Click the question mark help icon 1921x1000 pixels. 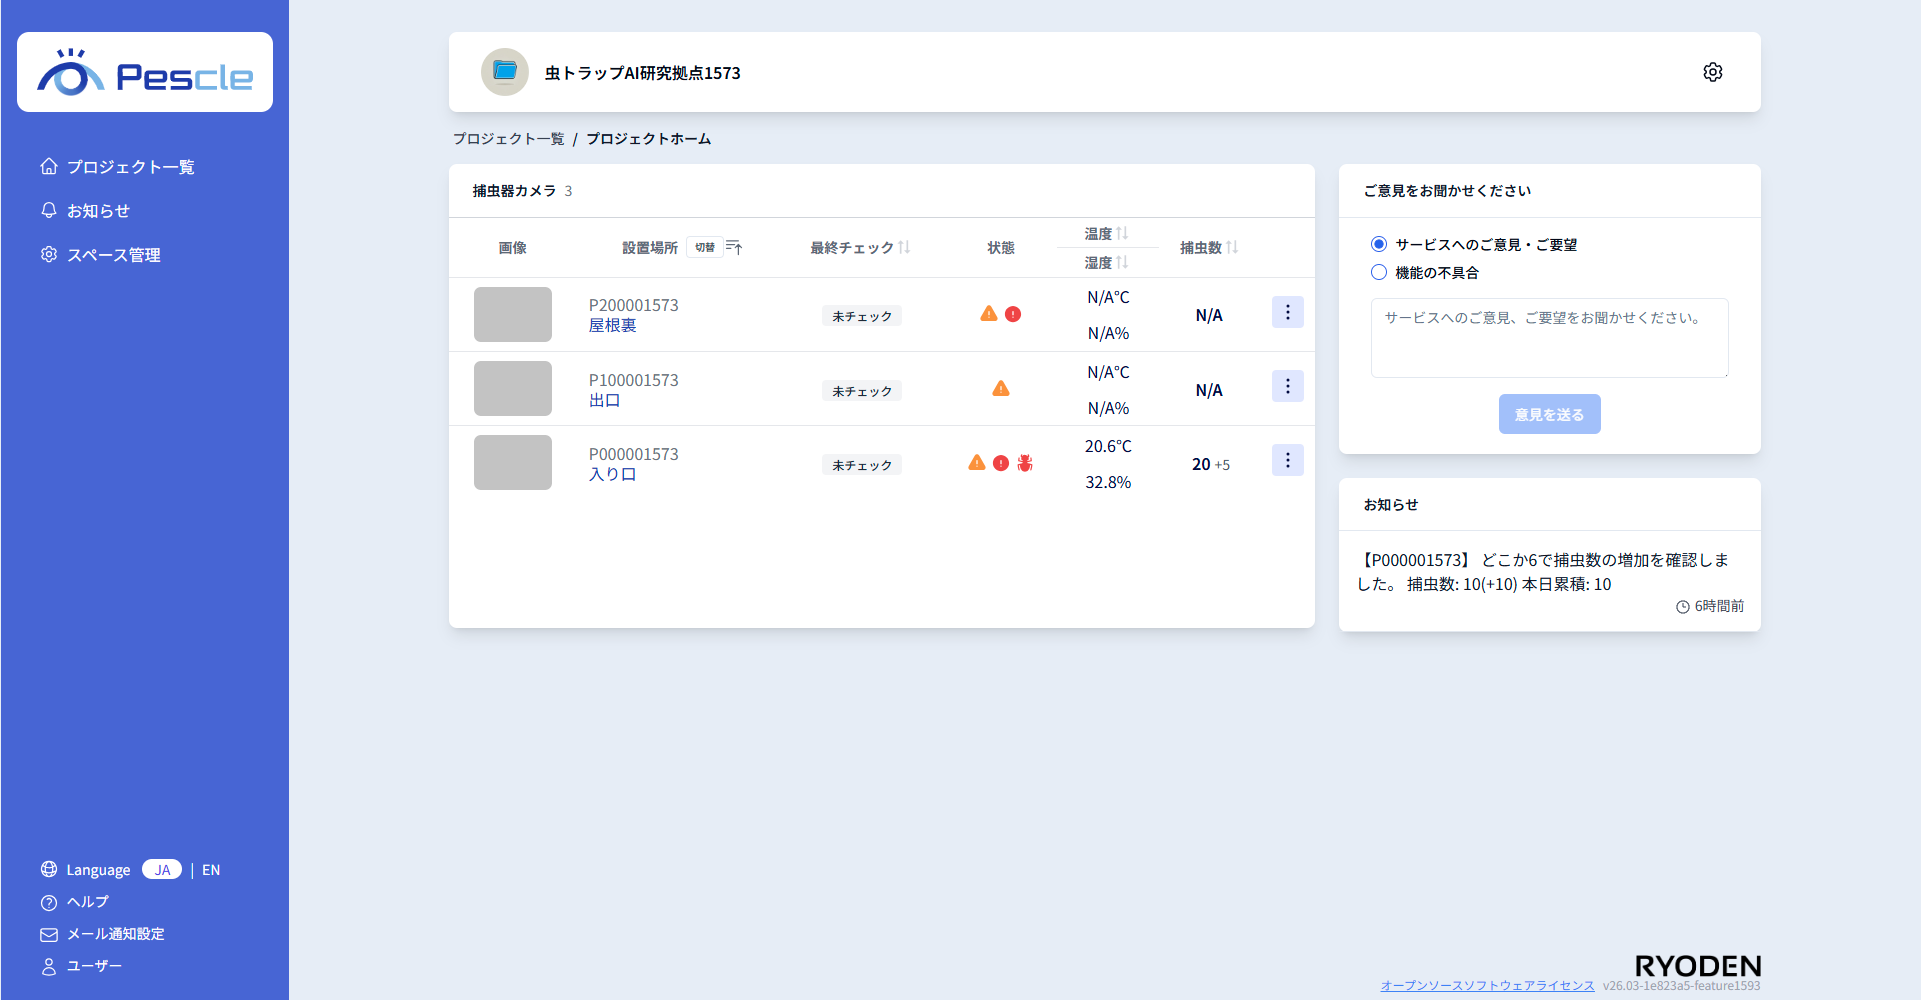point(49,902)
